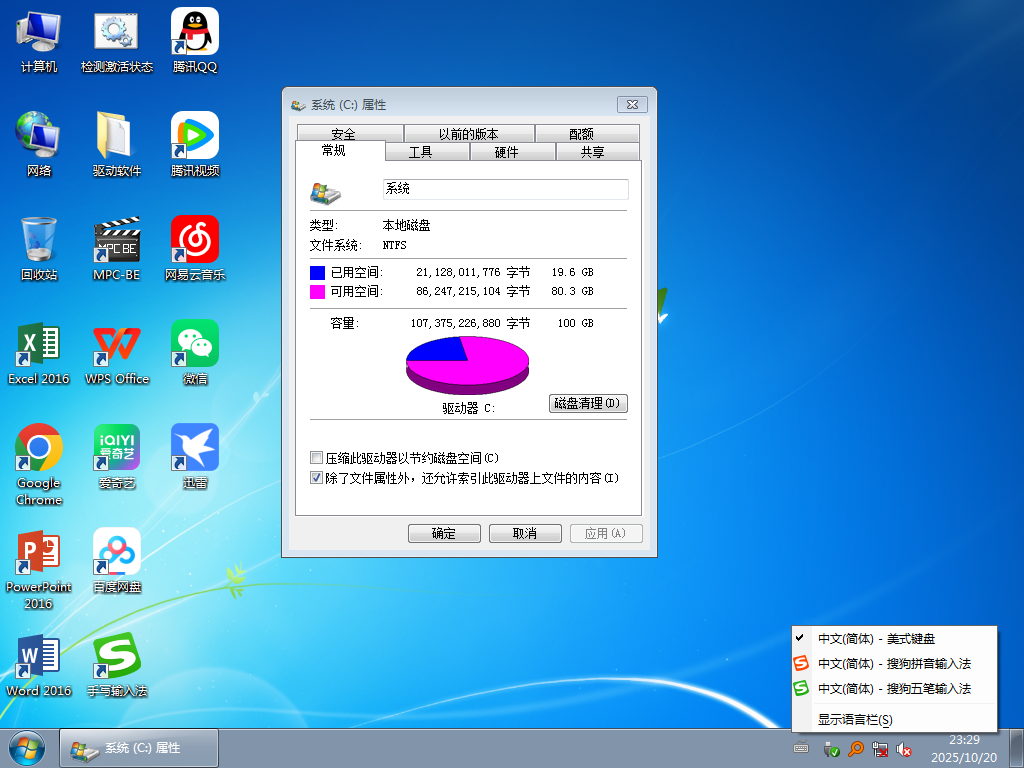1024x768 pixels.
Task: Switch to the 安全 tab
Action: (x=343, y=134)
